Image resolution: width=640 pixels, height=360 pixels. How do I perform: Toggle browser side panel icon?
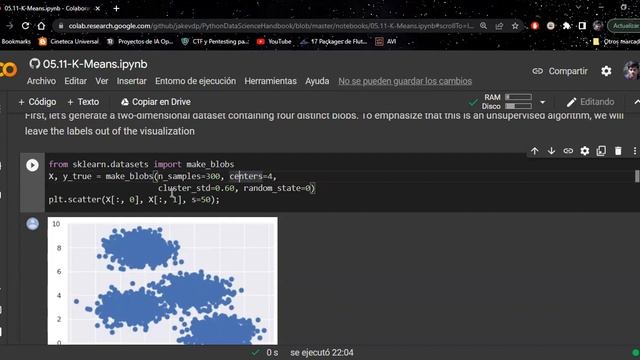click(582, 26)
